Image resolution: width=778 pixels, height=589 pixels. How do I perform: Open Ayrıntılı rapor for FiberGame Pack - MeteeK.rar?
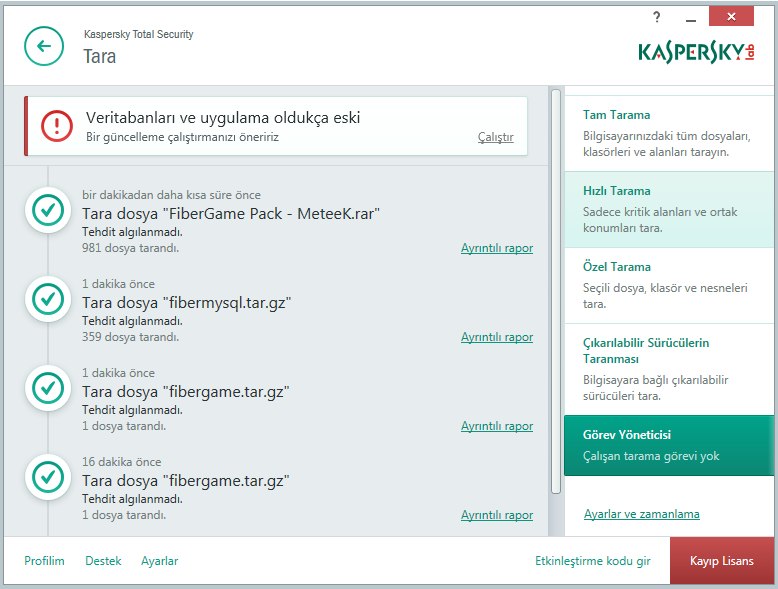497,248
